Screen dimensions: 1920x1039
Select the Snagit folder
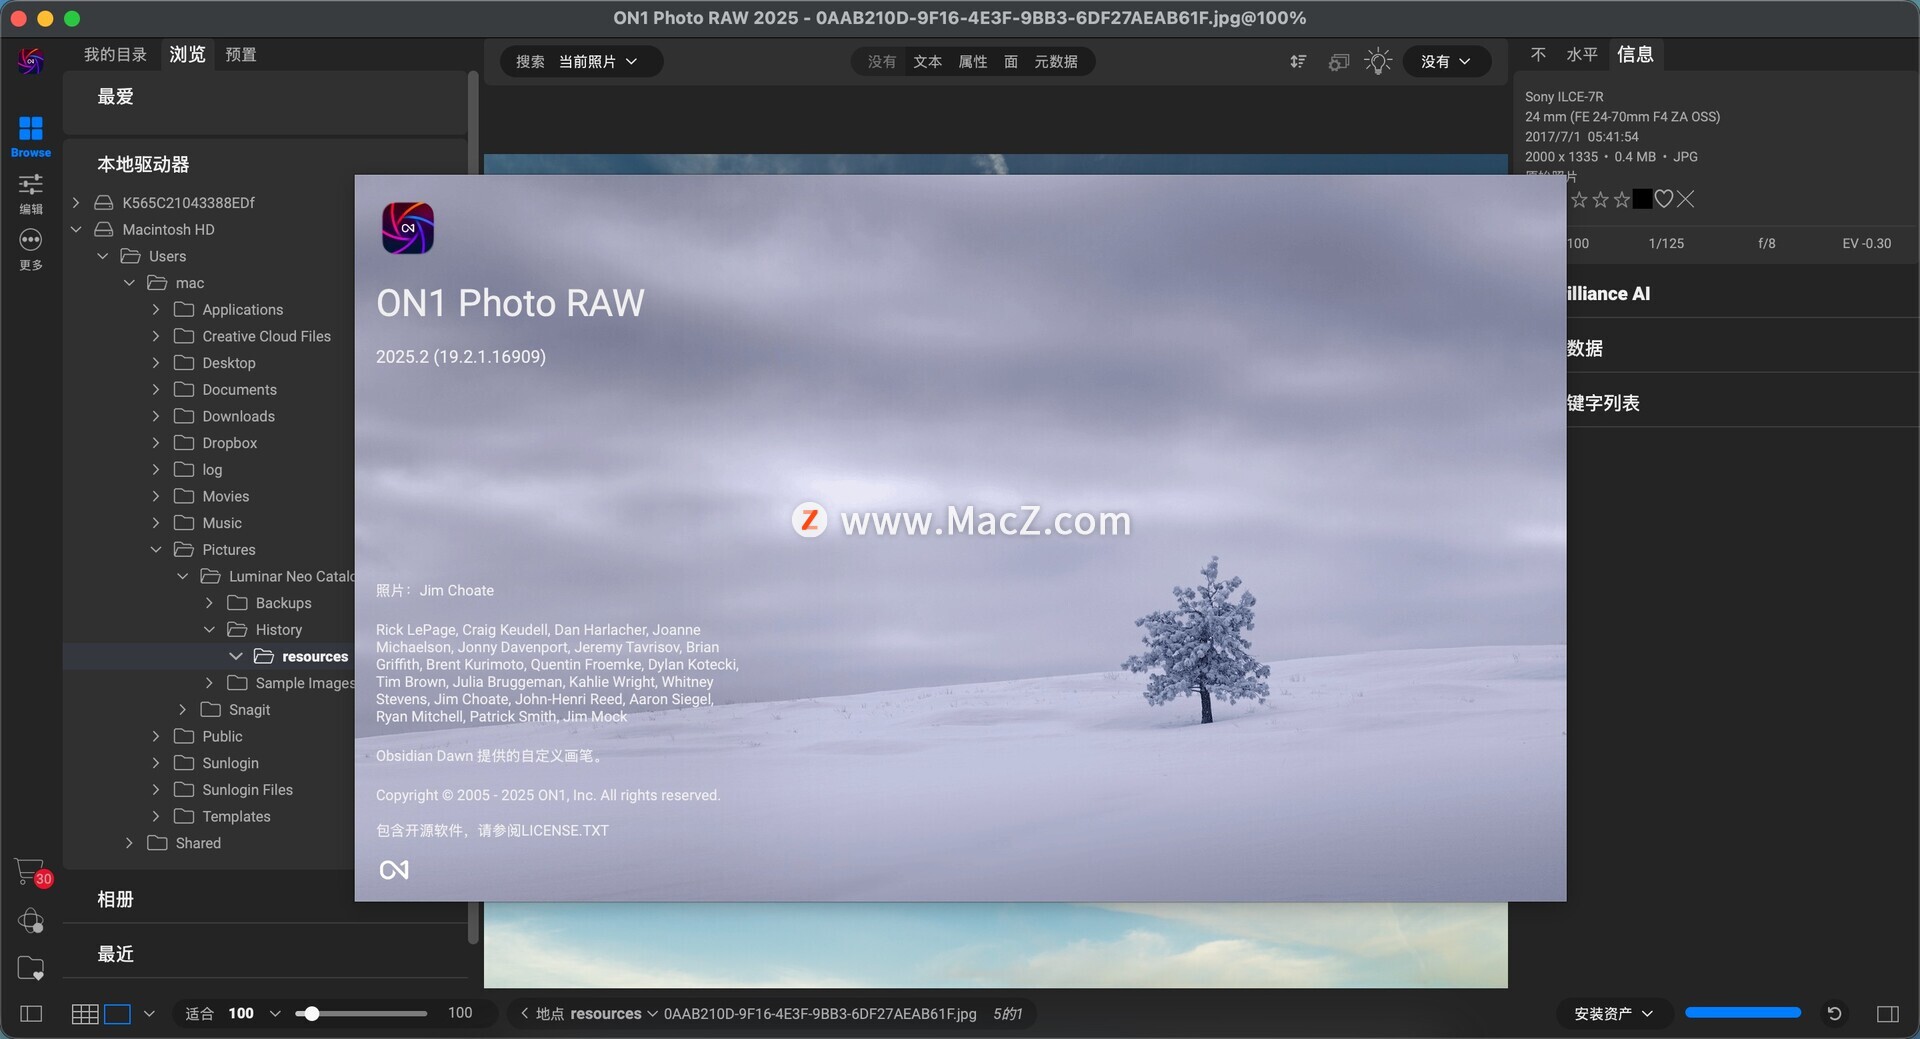[x=249, y=710]
